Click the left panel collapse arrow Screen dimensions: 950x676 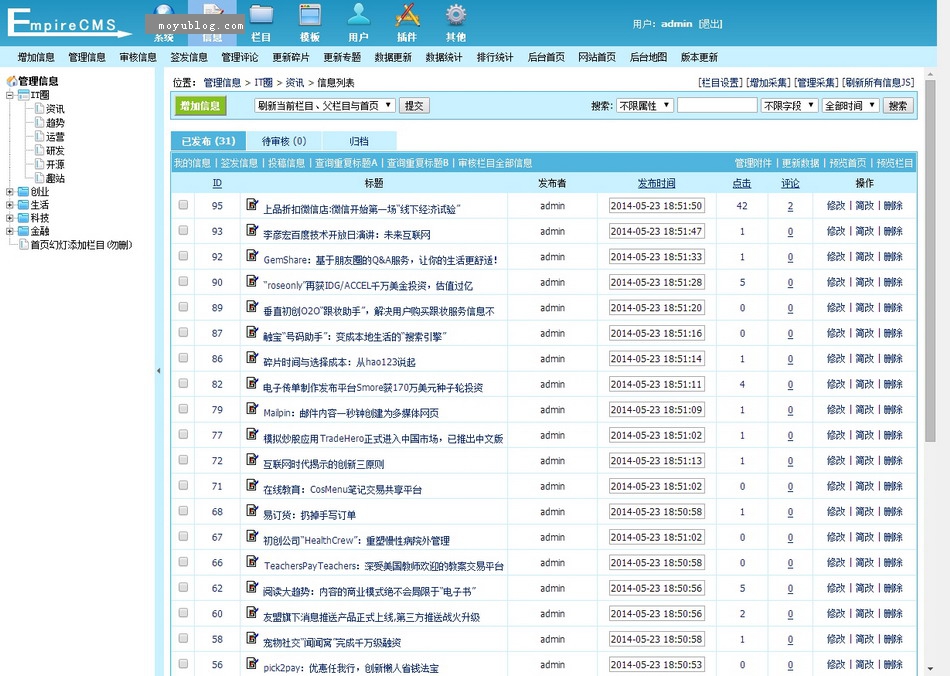tap(159, 370)
